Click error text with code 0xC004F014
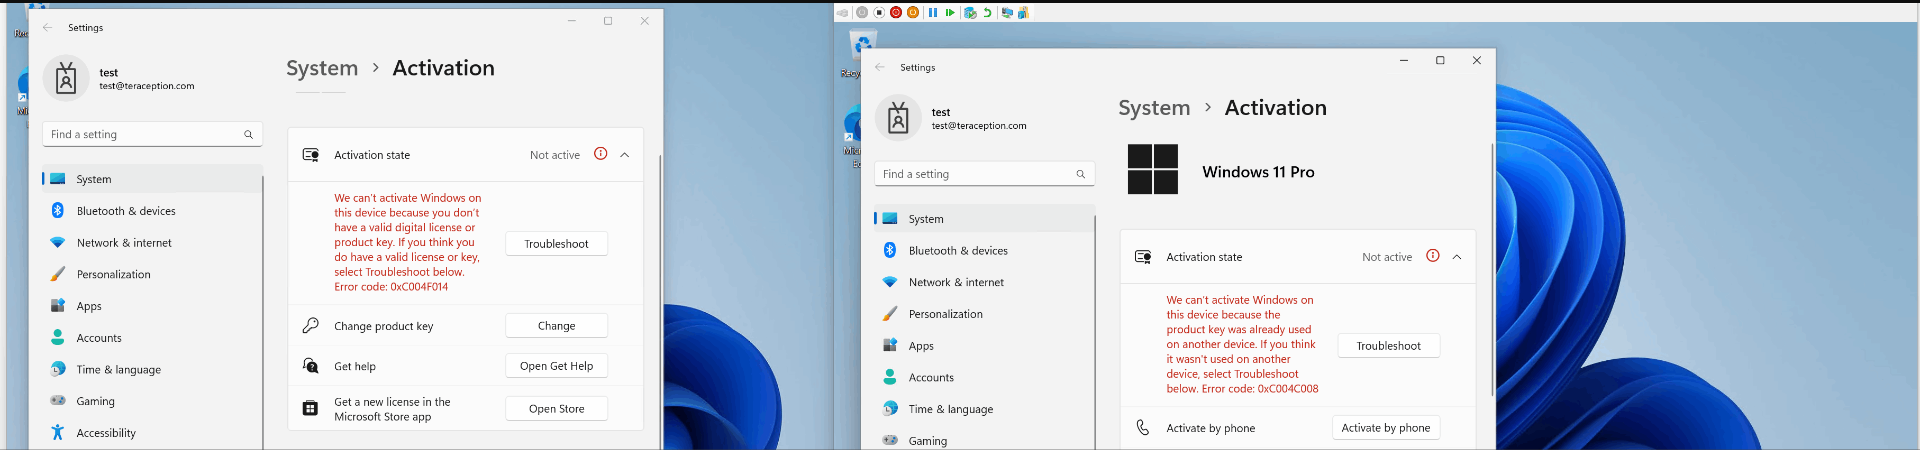This screenshot has width=1920, height=450. point(408,242)
